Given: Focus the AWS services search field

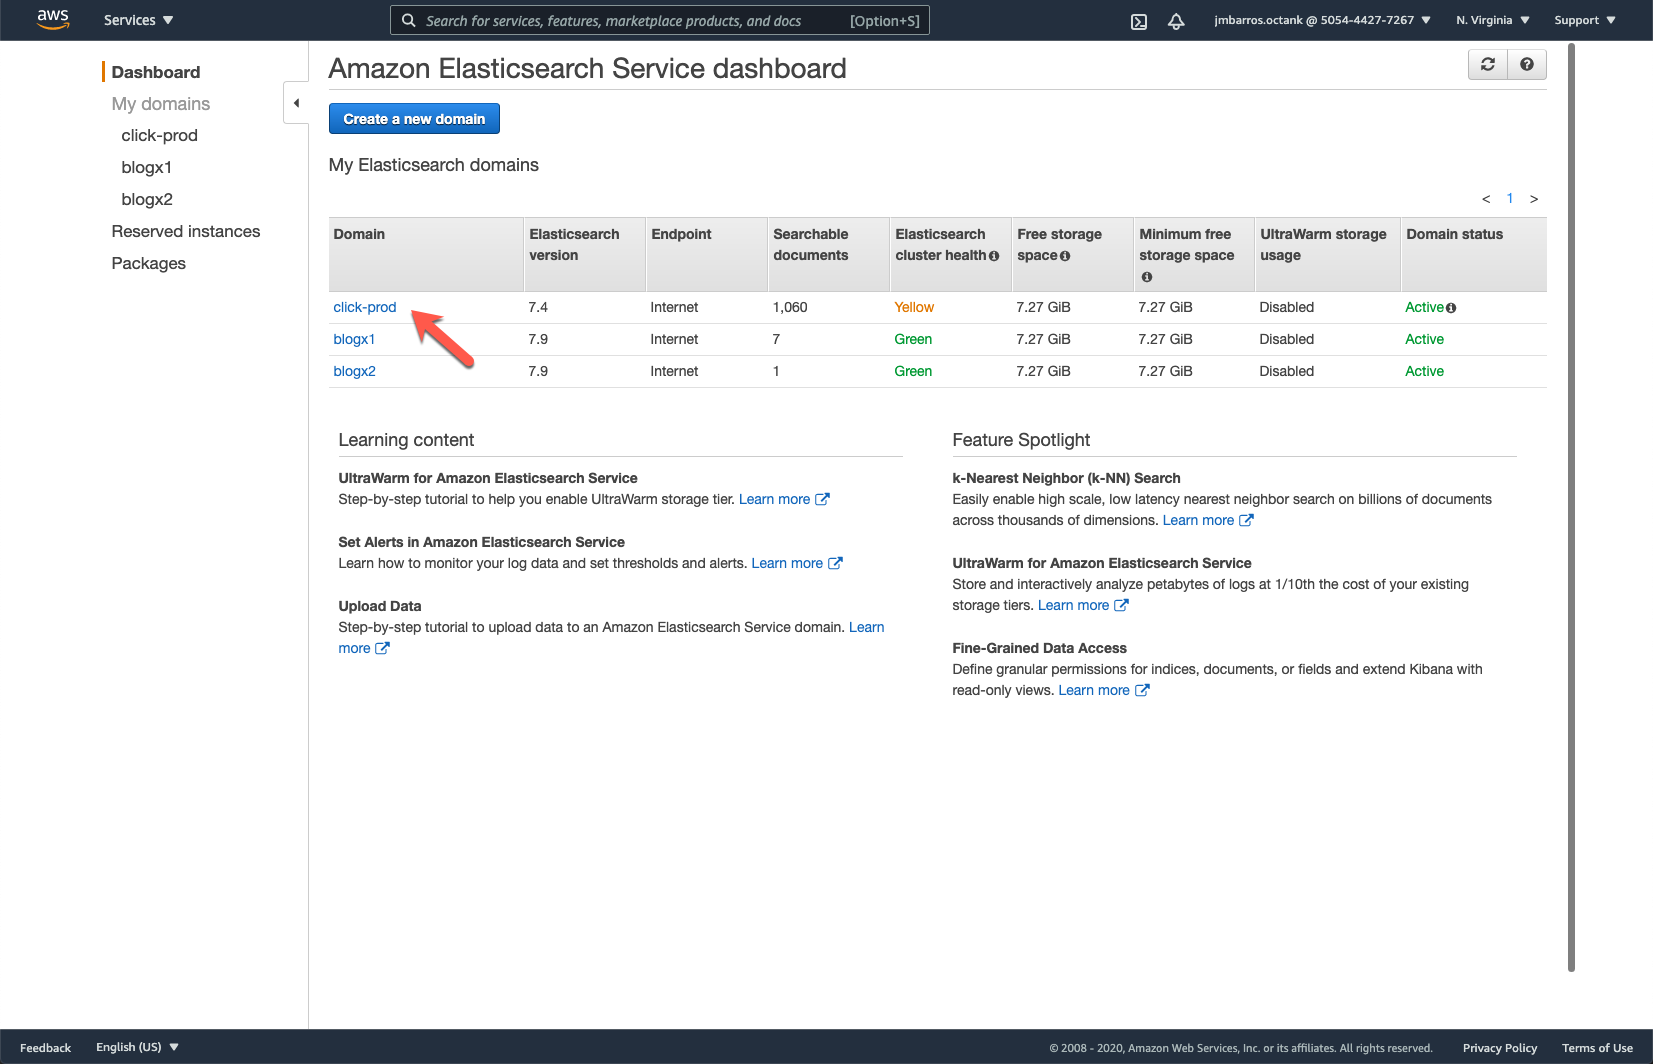Looking at the screenshot, I should (x=660, y=20).
